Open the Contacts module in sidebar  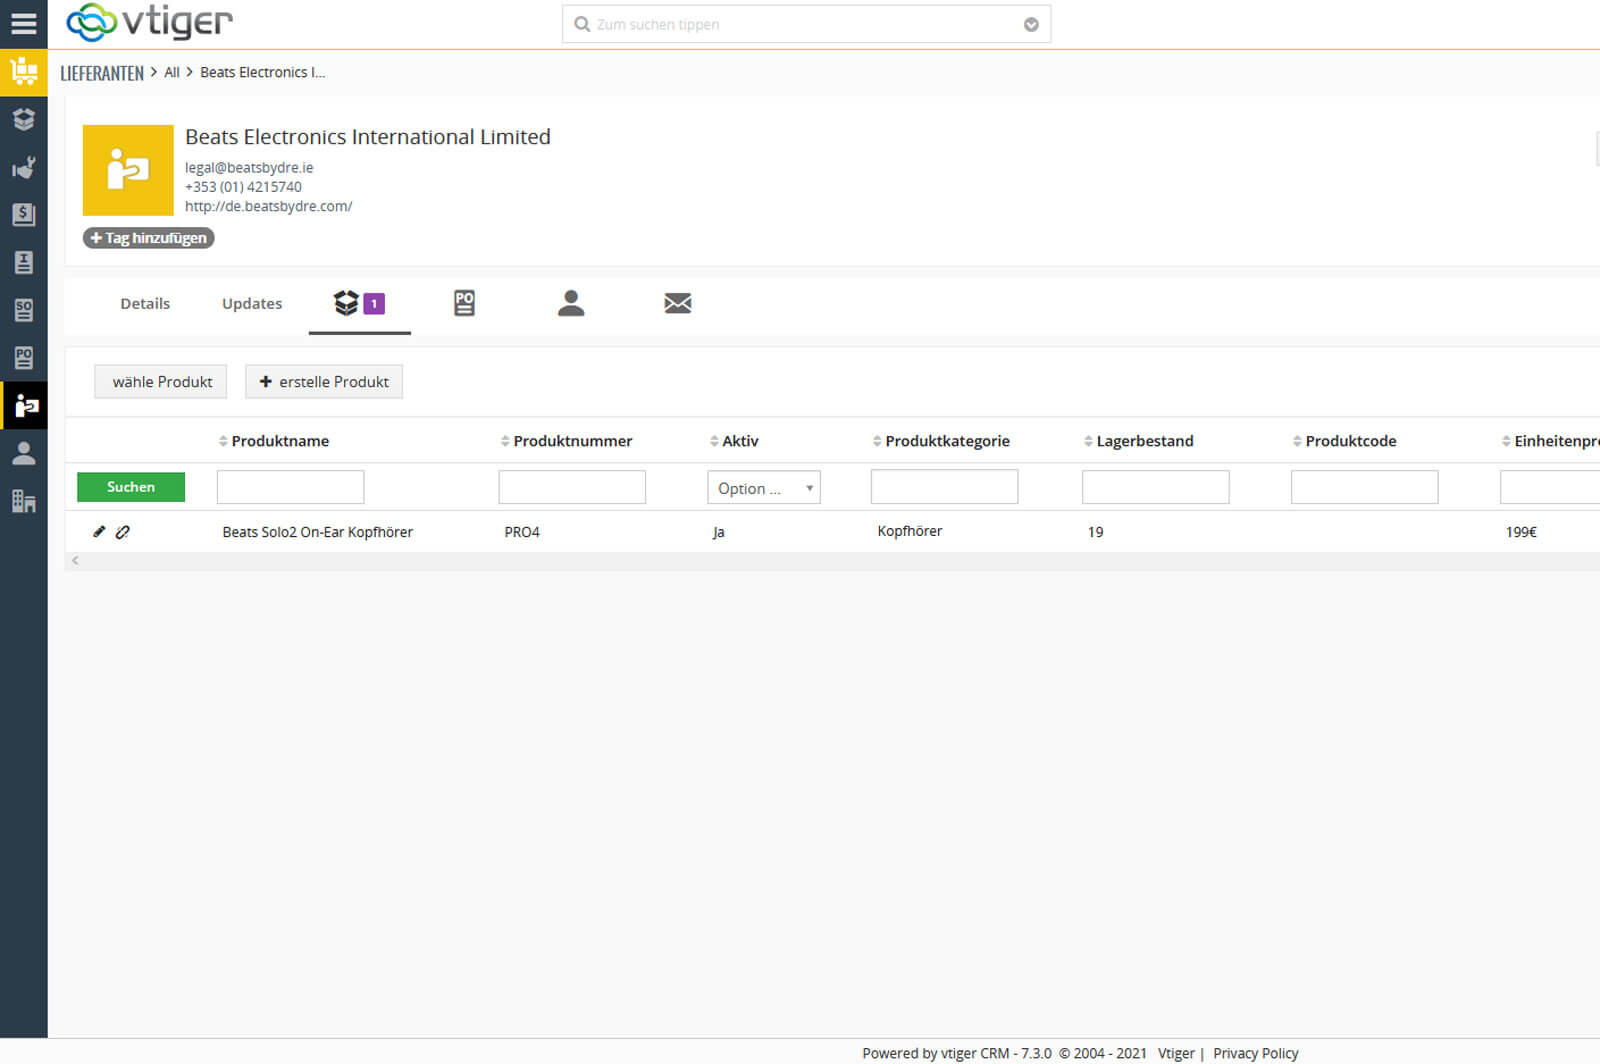click(x=23, y=454)
